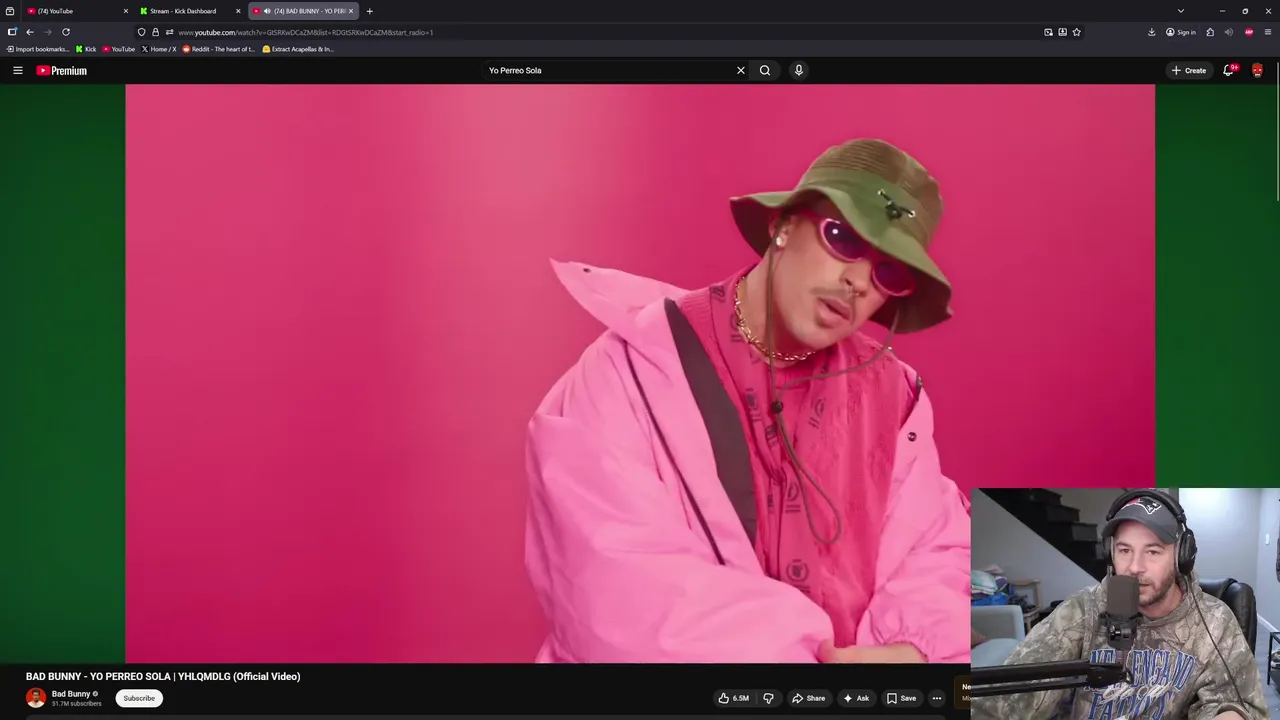Open the browser application menu
The height and width of the screenshot is (720, 1280).
1268,32
